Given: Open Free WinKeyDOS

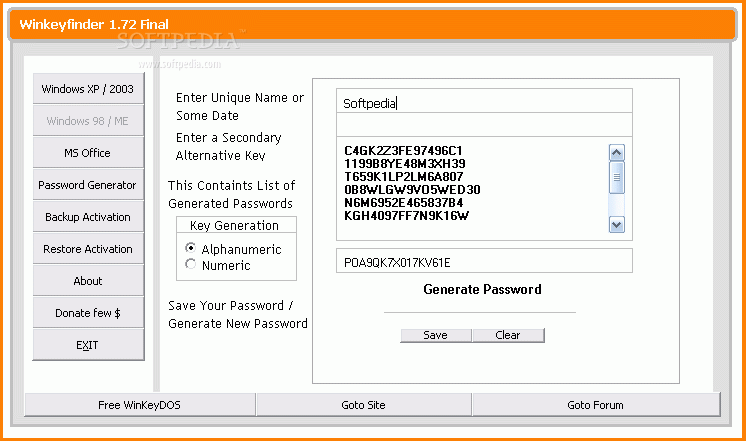Looking at the screenshot, I should (x=140, y=405).
